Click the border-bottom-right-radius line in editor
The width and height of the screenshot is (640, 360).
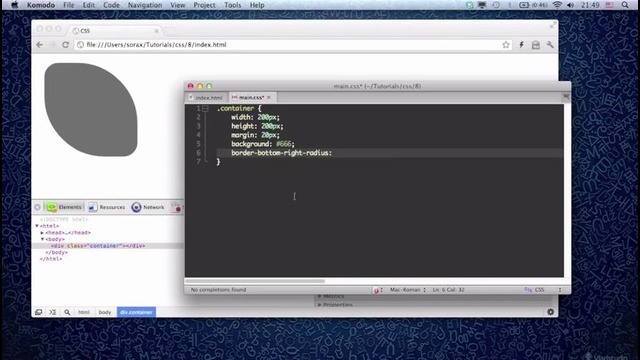point(281,153)
